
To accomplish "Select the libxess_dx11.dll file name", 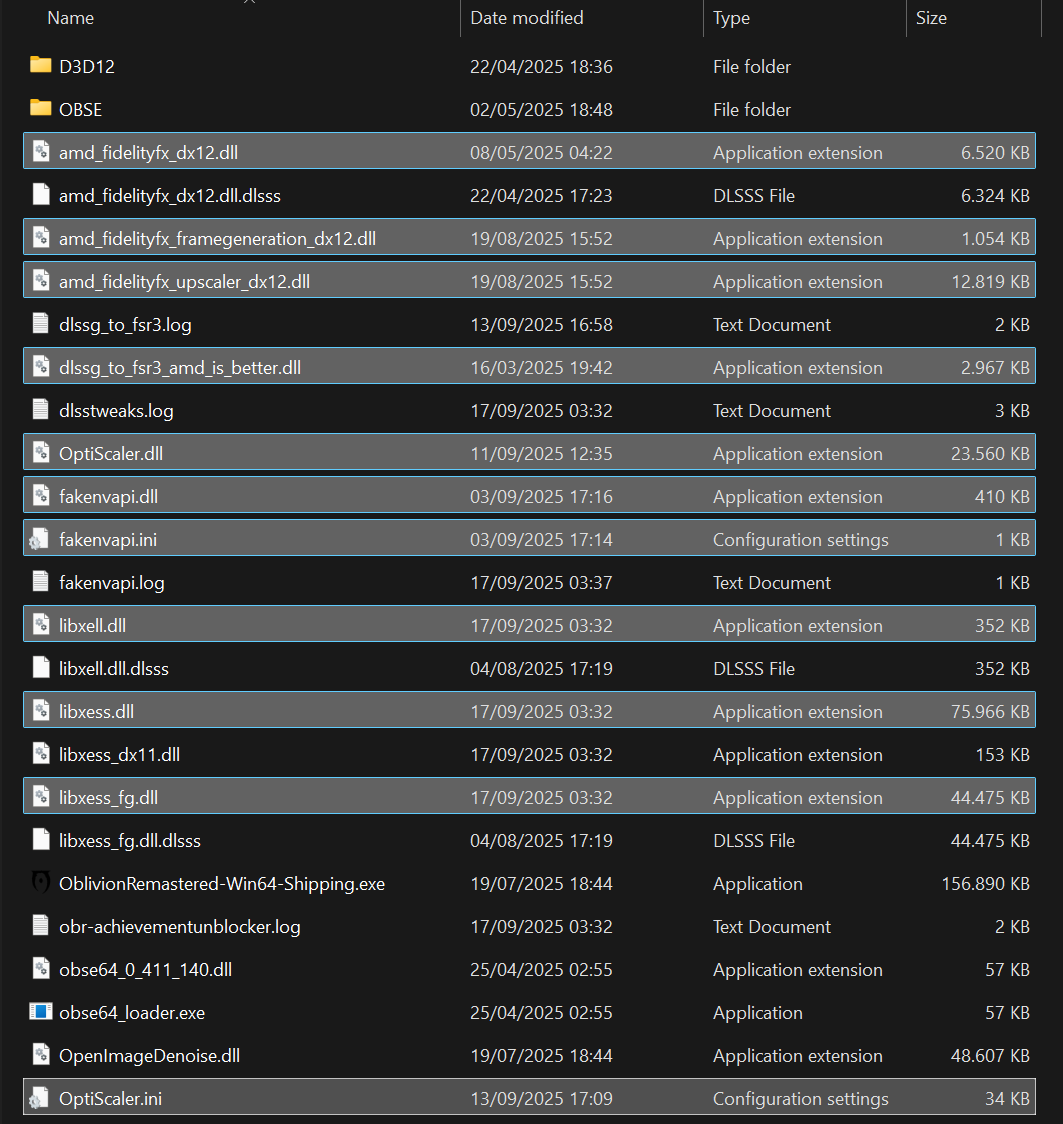I will [x=119, y=755].
